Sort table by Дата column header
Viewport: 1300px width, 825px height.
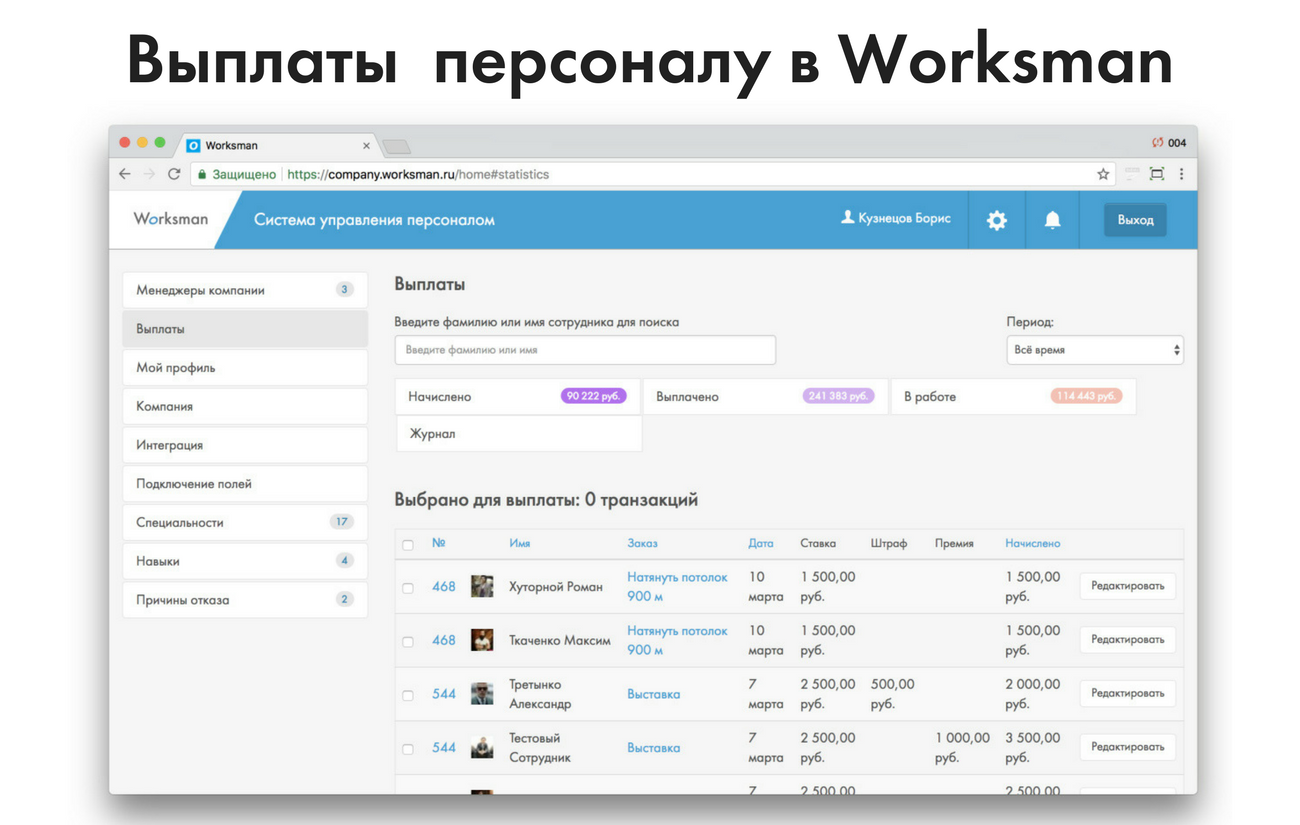click(760, 544)
